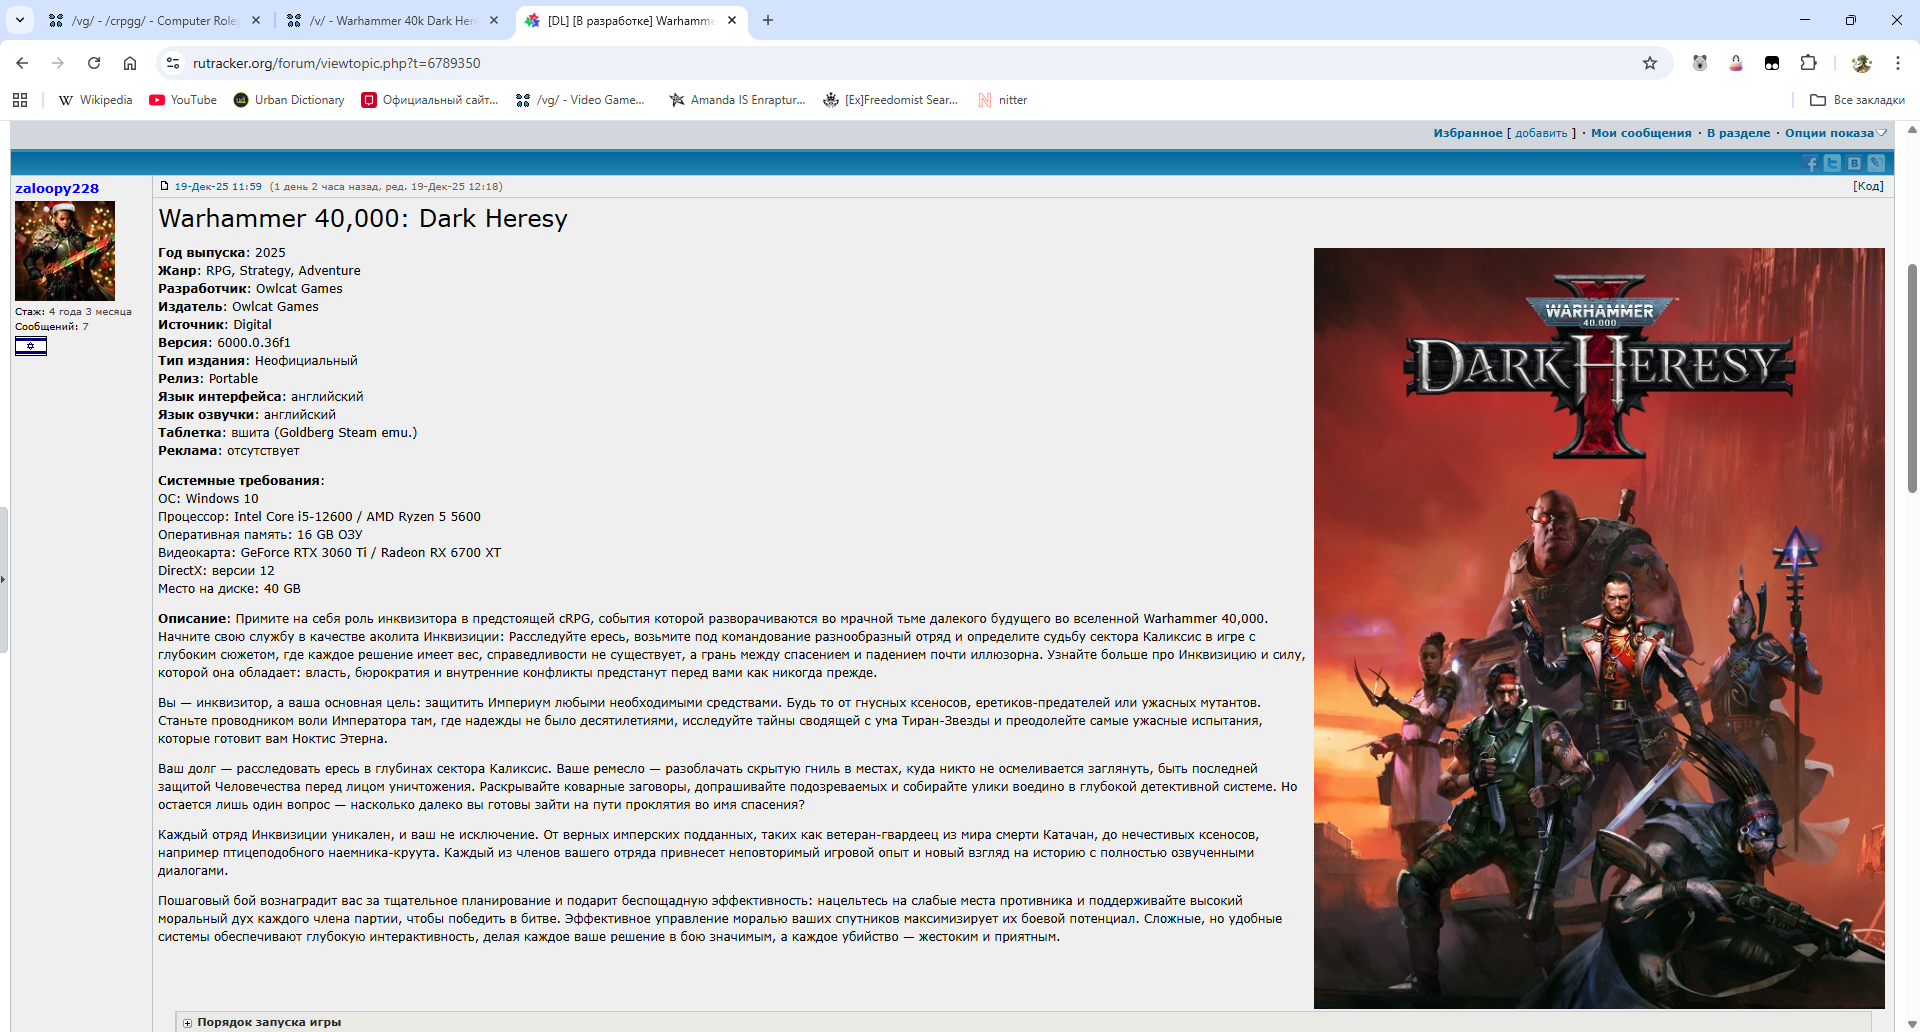1920x1032 pixels.
Task: Open the Urban Dictionary bookmark
Action: (x=289, y=100)
